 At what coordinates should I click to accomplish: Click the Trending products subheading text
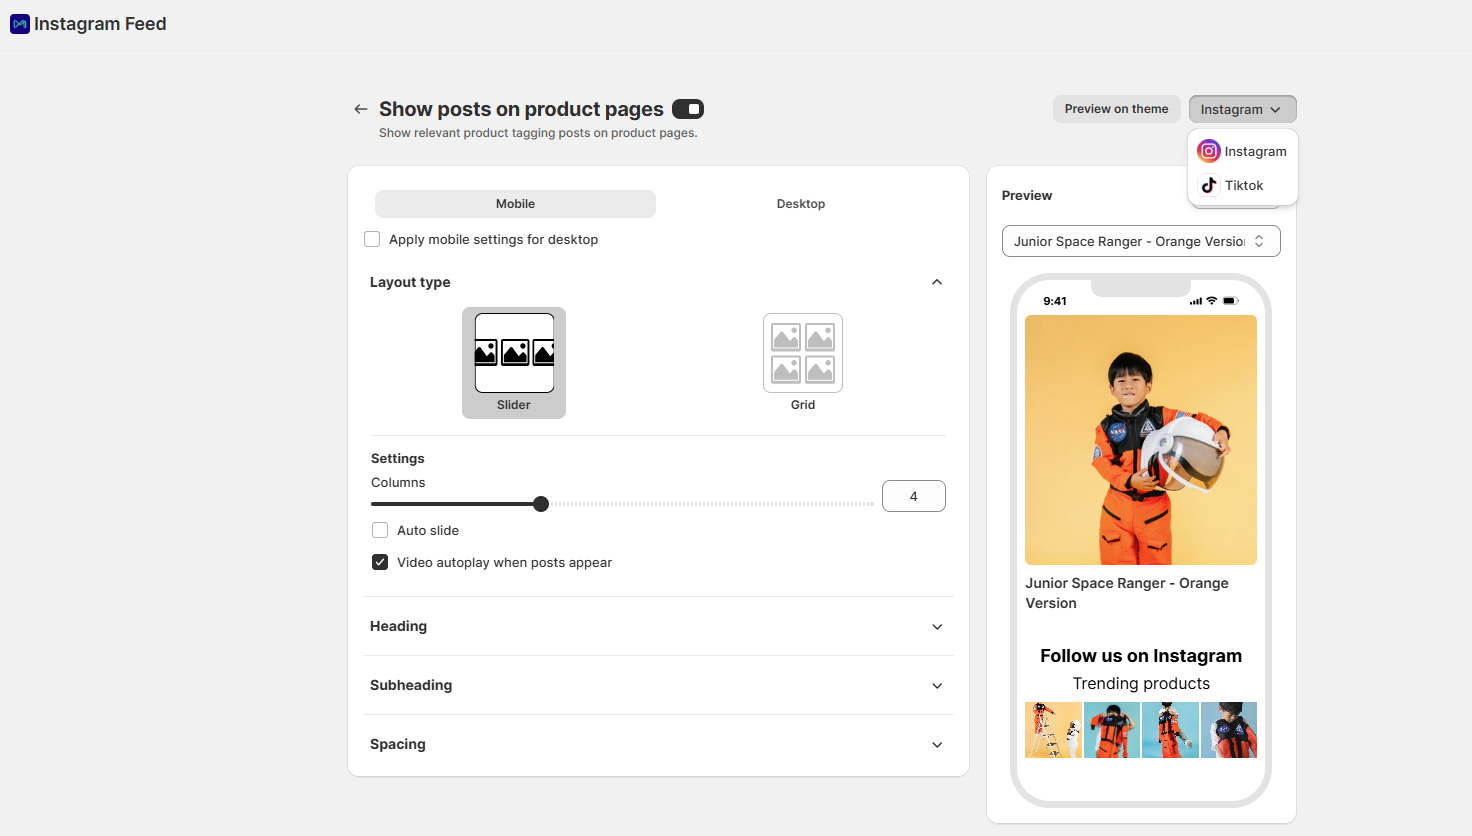1141,684
